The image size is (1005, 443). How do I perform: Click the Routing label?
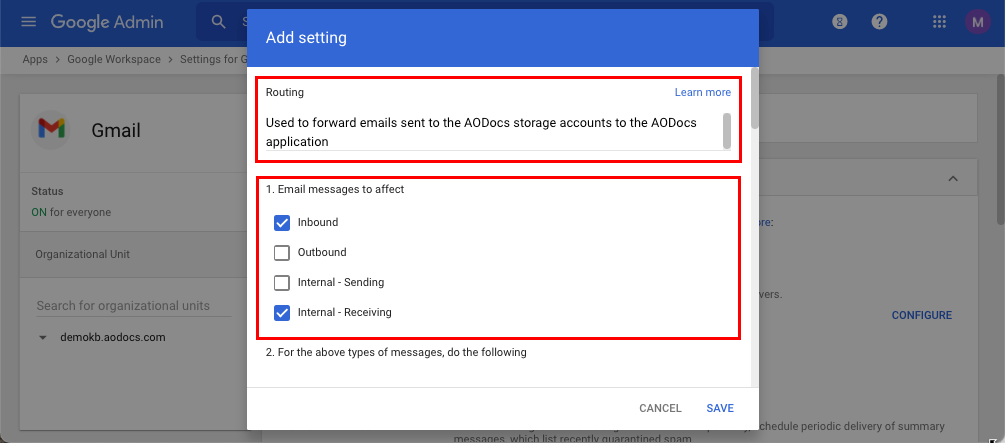(285, 92)
